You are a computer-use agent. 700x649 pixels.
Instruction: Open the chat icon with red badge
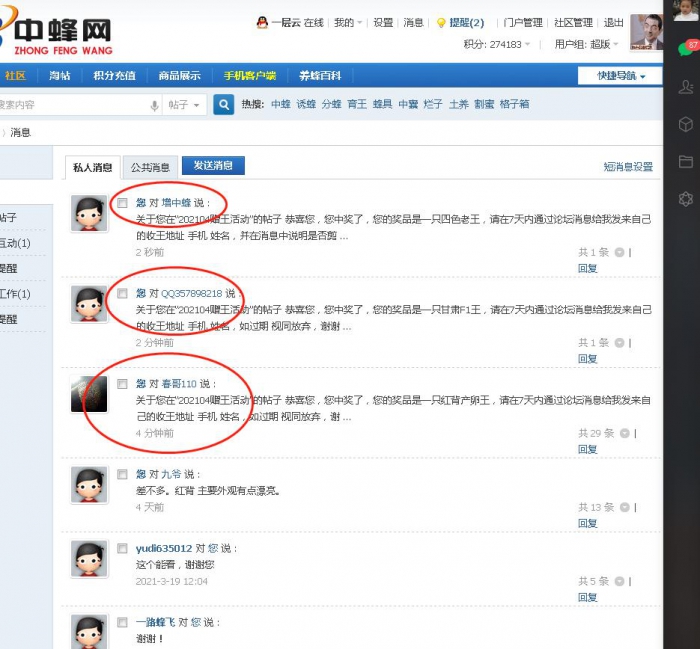click(x=686, y=49)
